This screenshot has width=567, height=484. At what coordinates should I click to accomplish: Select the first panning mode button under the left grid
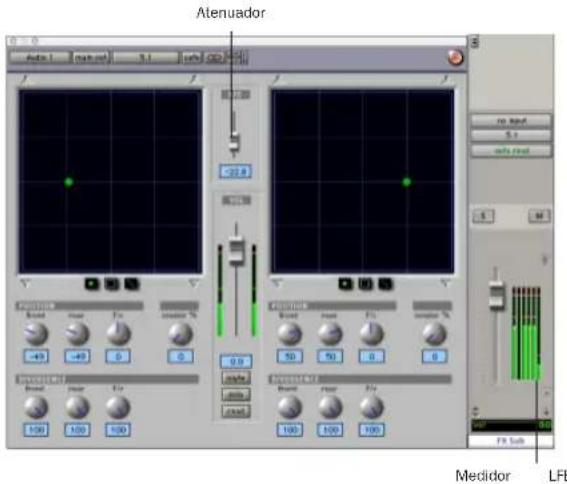(x=92, y=284)
